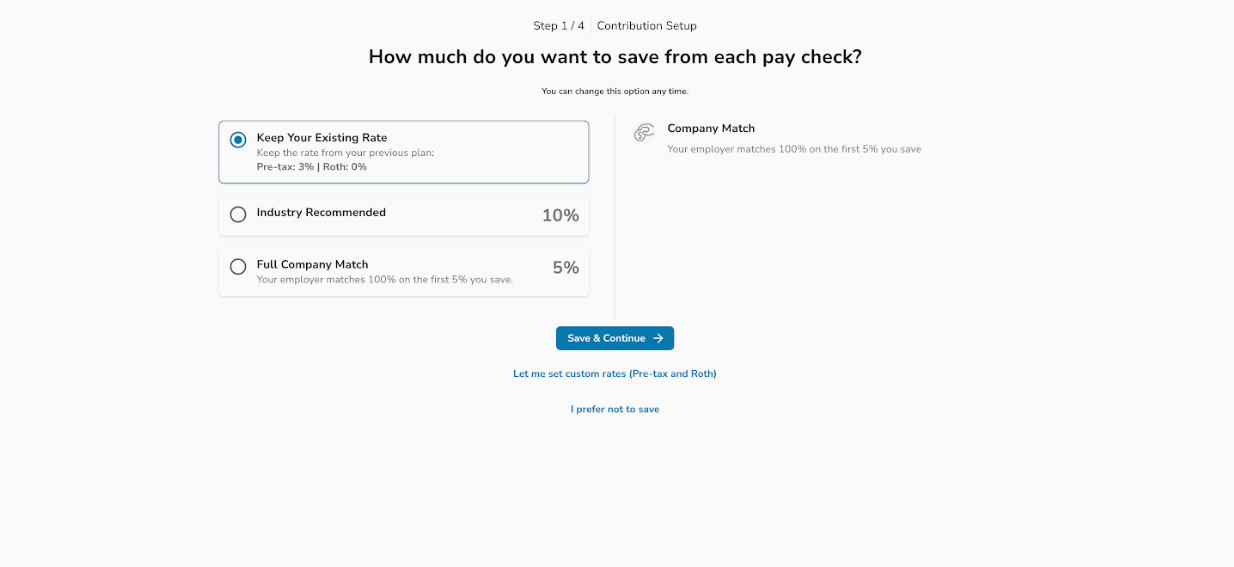
Task: Select the Keep Your Existing Rate radio button
Action: (238, 140)
